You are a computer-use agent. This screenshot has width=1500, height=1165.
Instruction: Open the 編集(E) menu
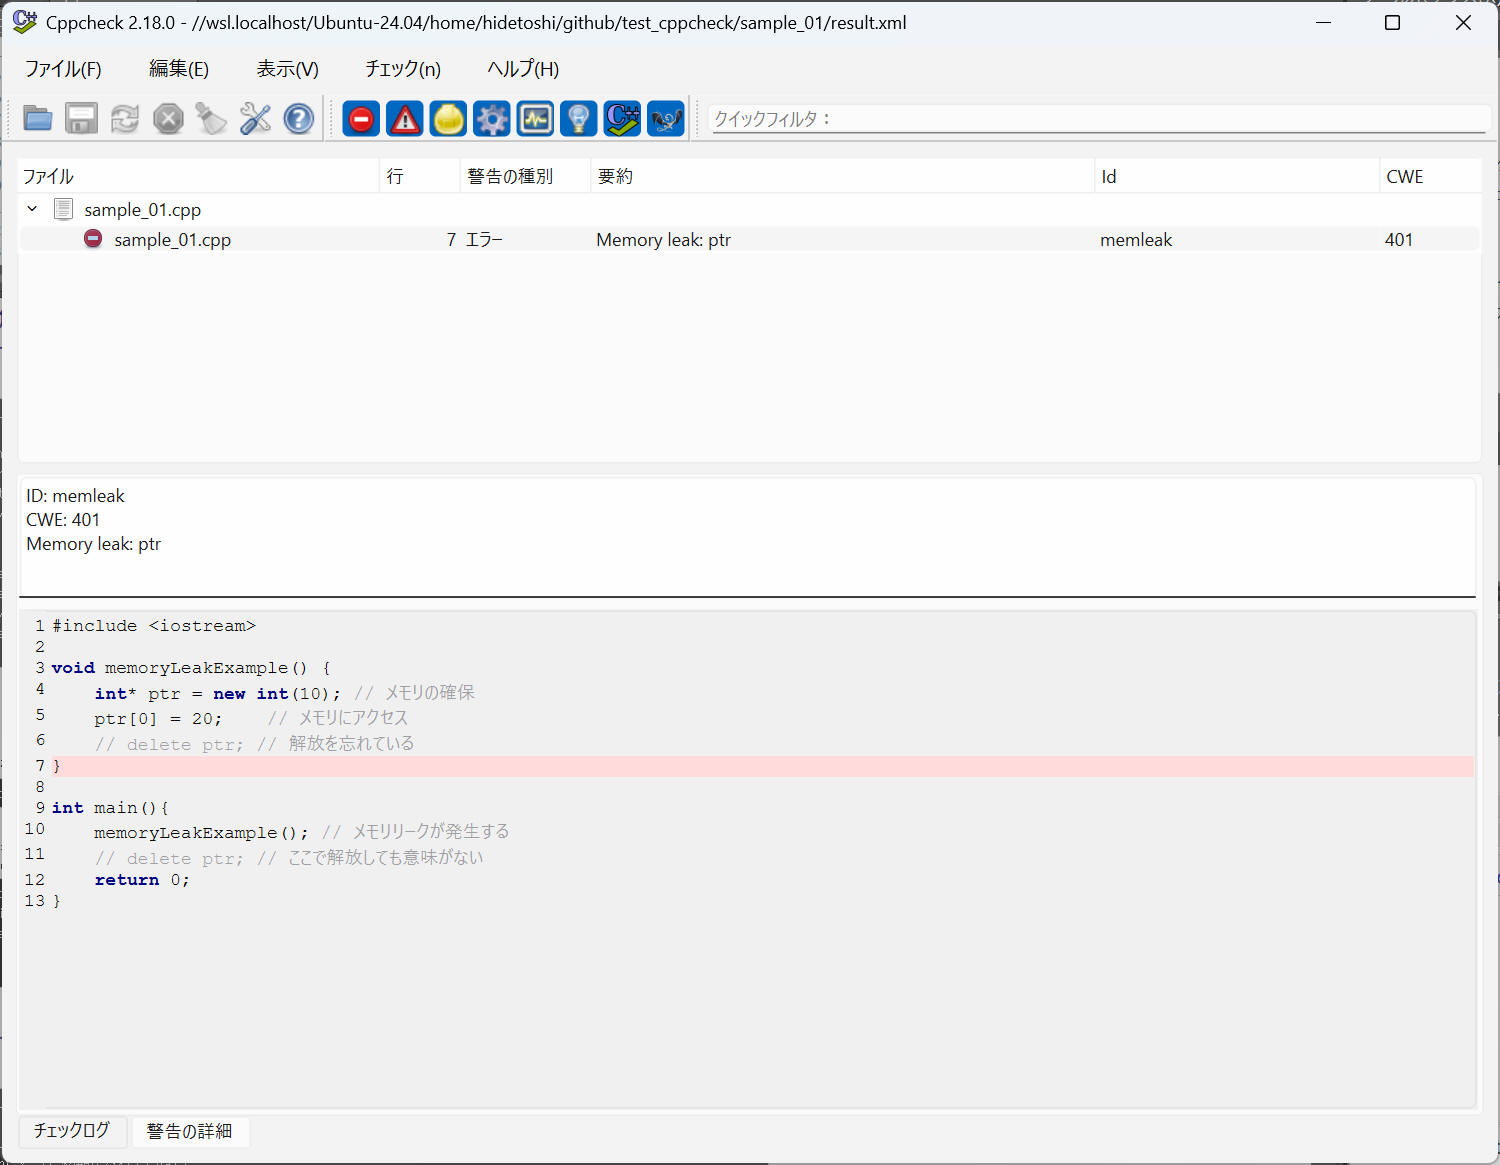[x=179, y=69]
